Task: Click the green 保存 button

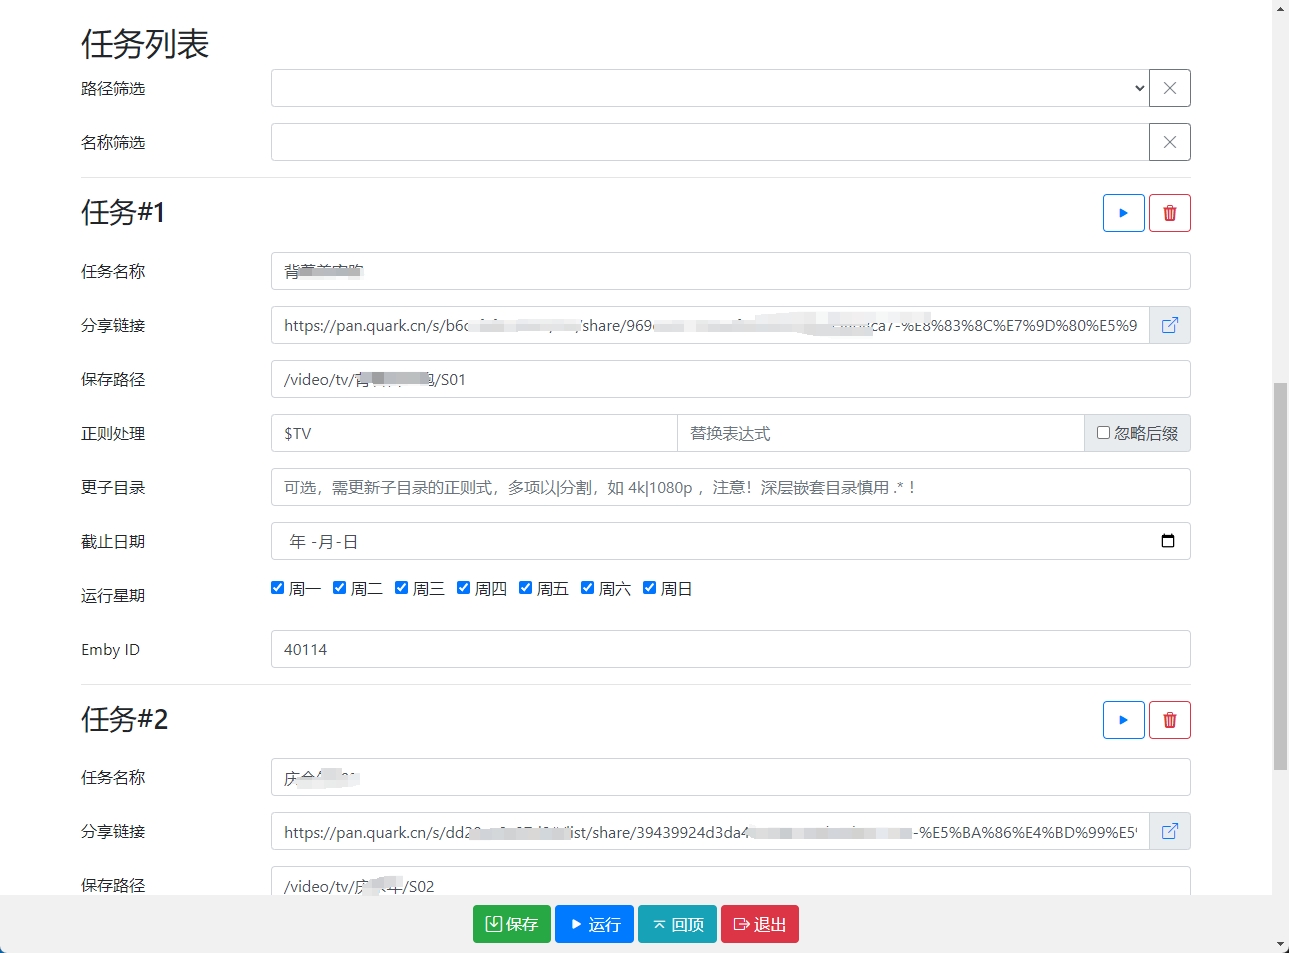Action: coord(511,923)
